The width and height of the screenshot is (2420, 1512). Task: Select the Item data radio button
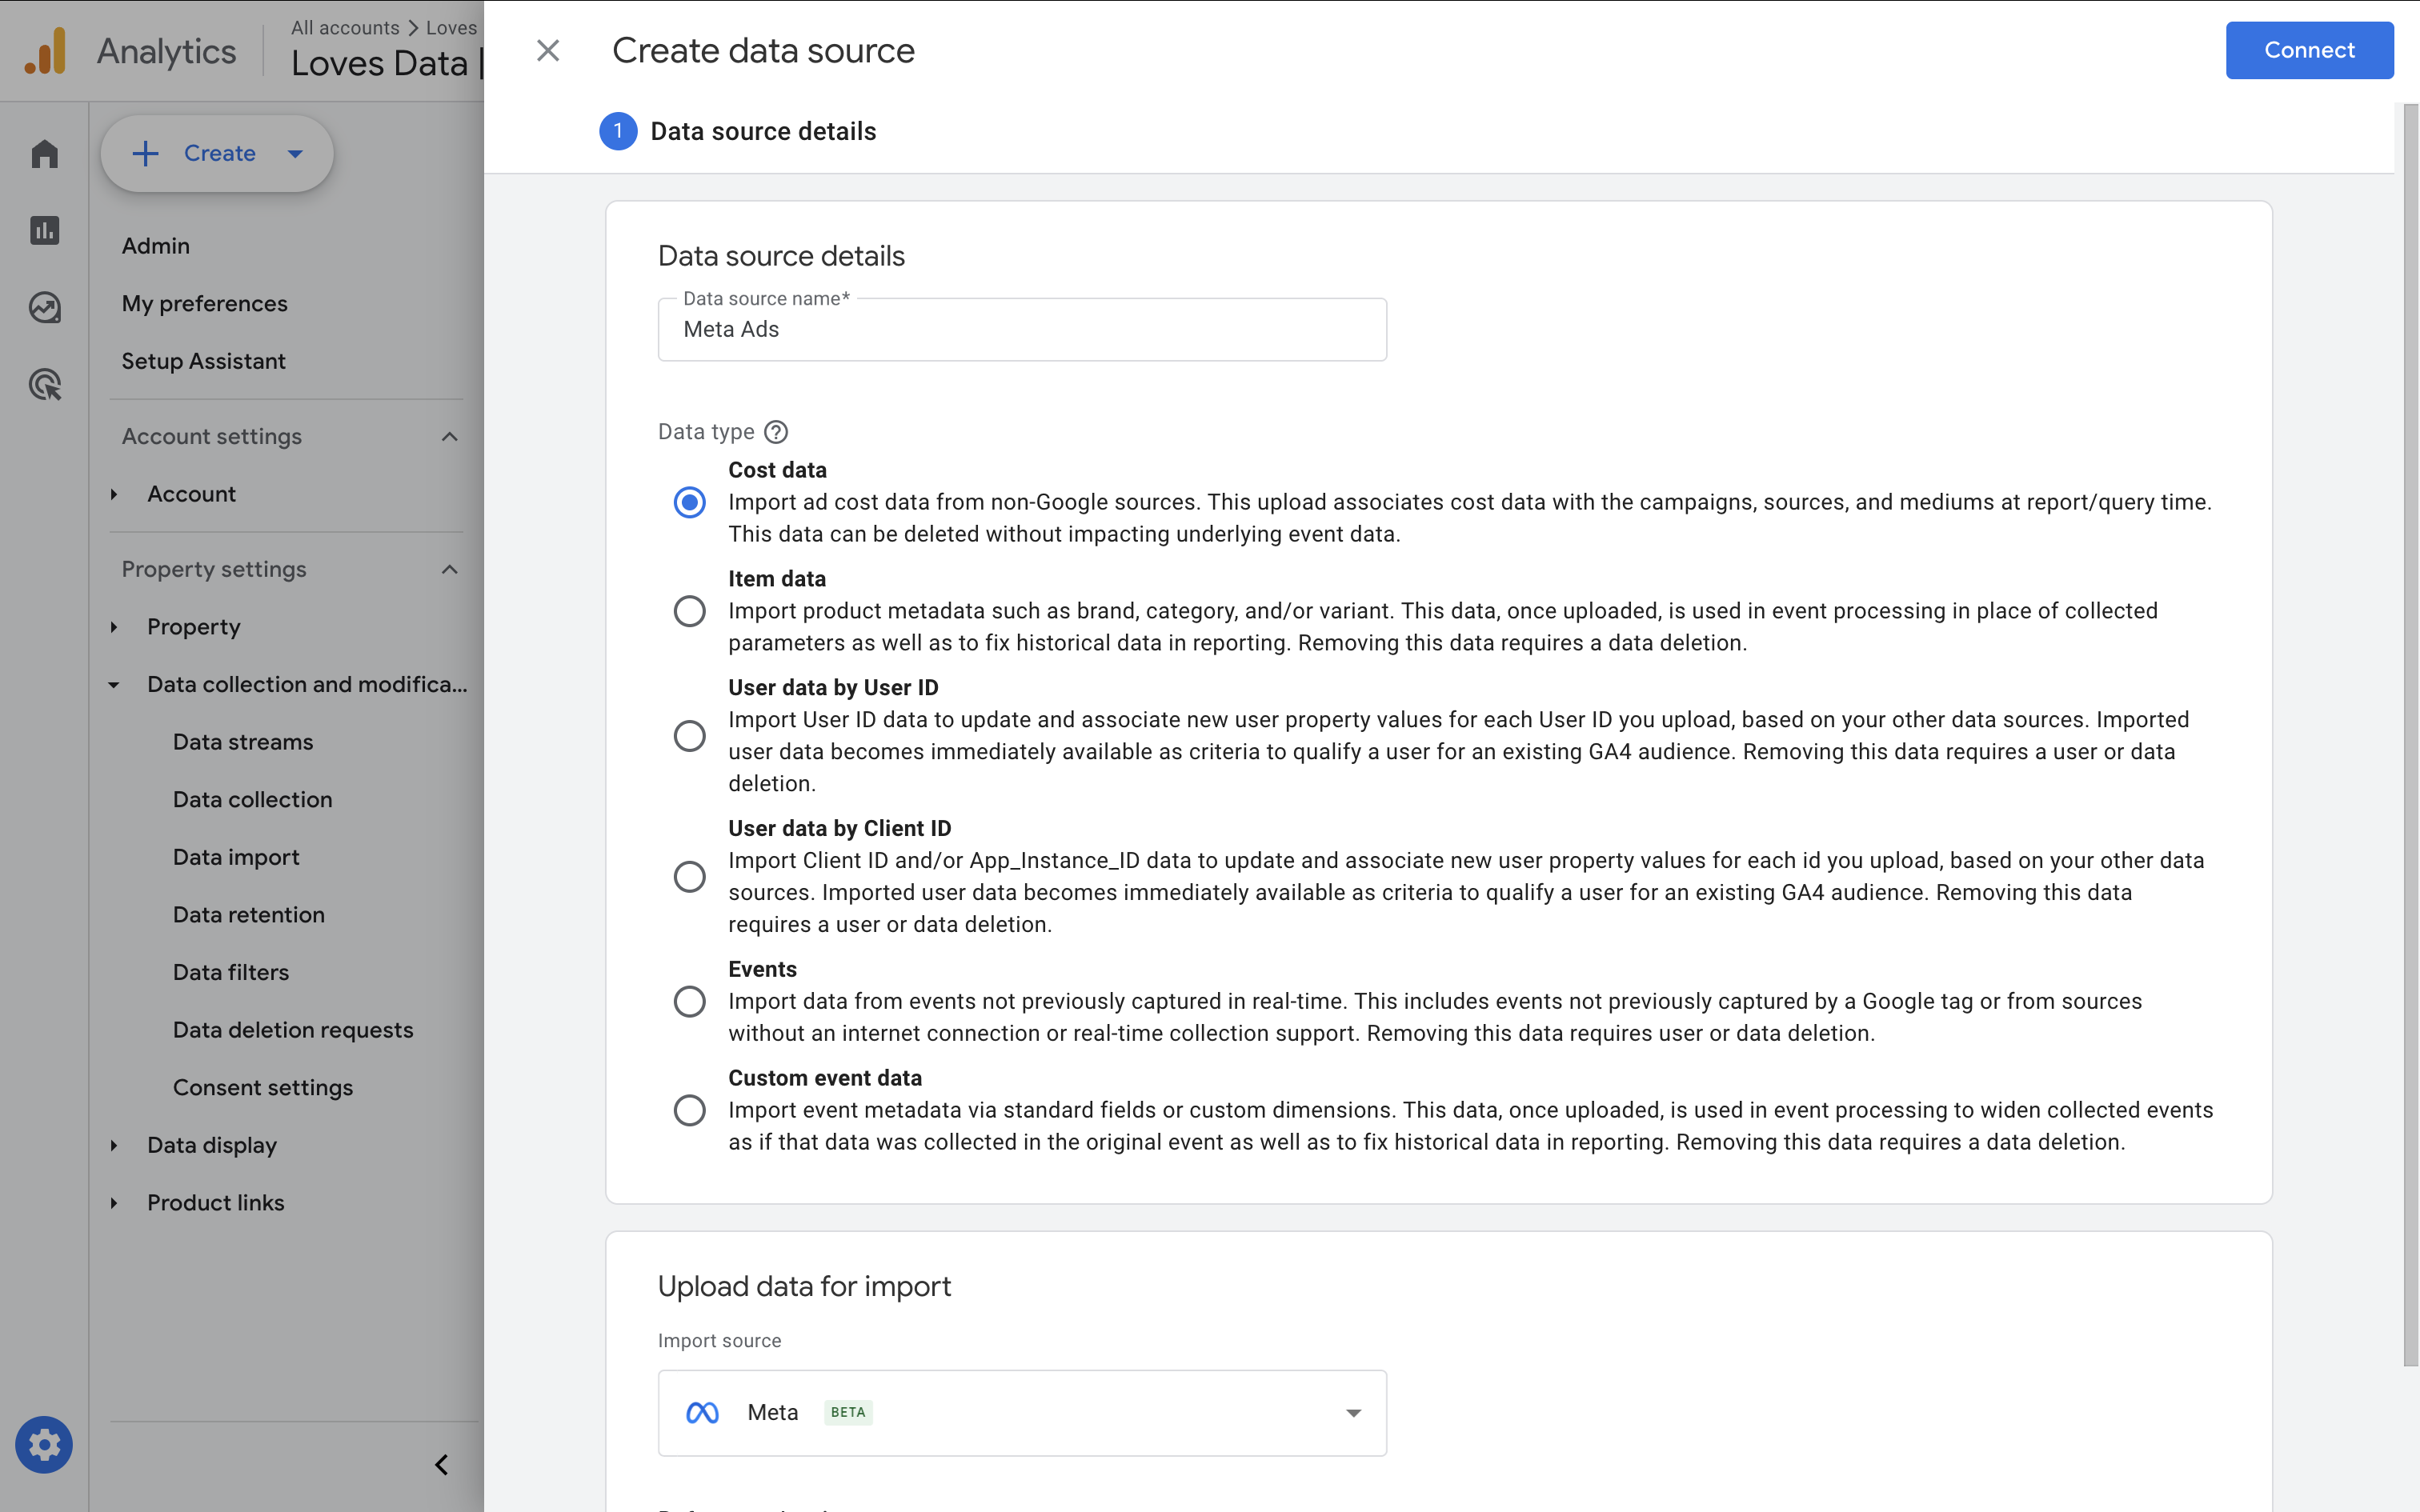pyautogui.click(x=689, y=611)
